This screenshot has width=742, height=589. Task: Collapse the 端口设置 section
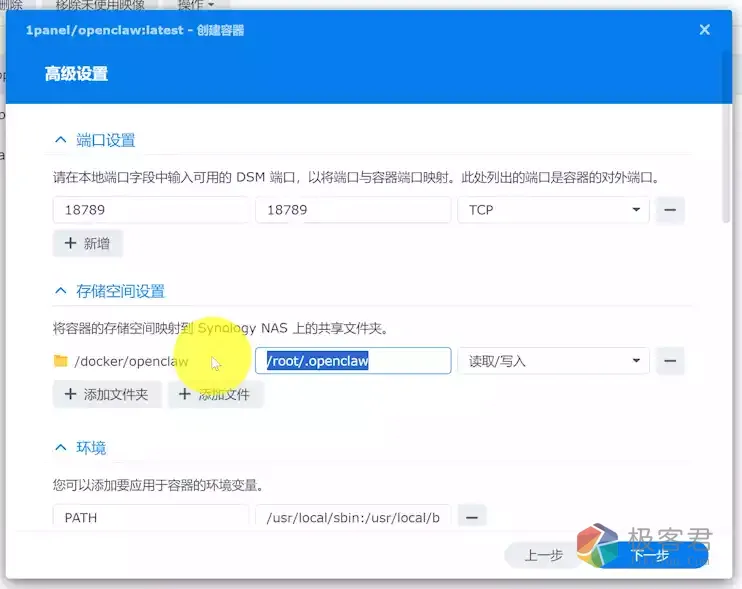[x=61, y=140]
